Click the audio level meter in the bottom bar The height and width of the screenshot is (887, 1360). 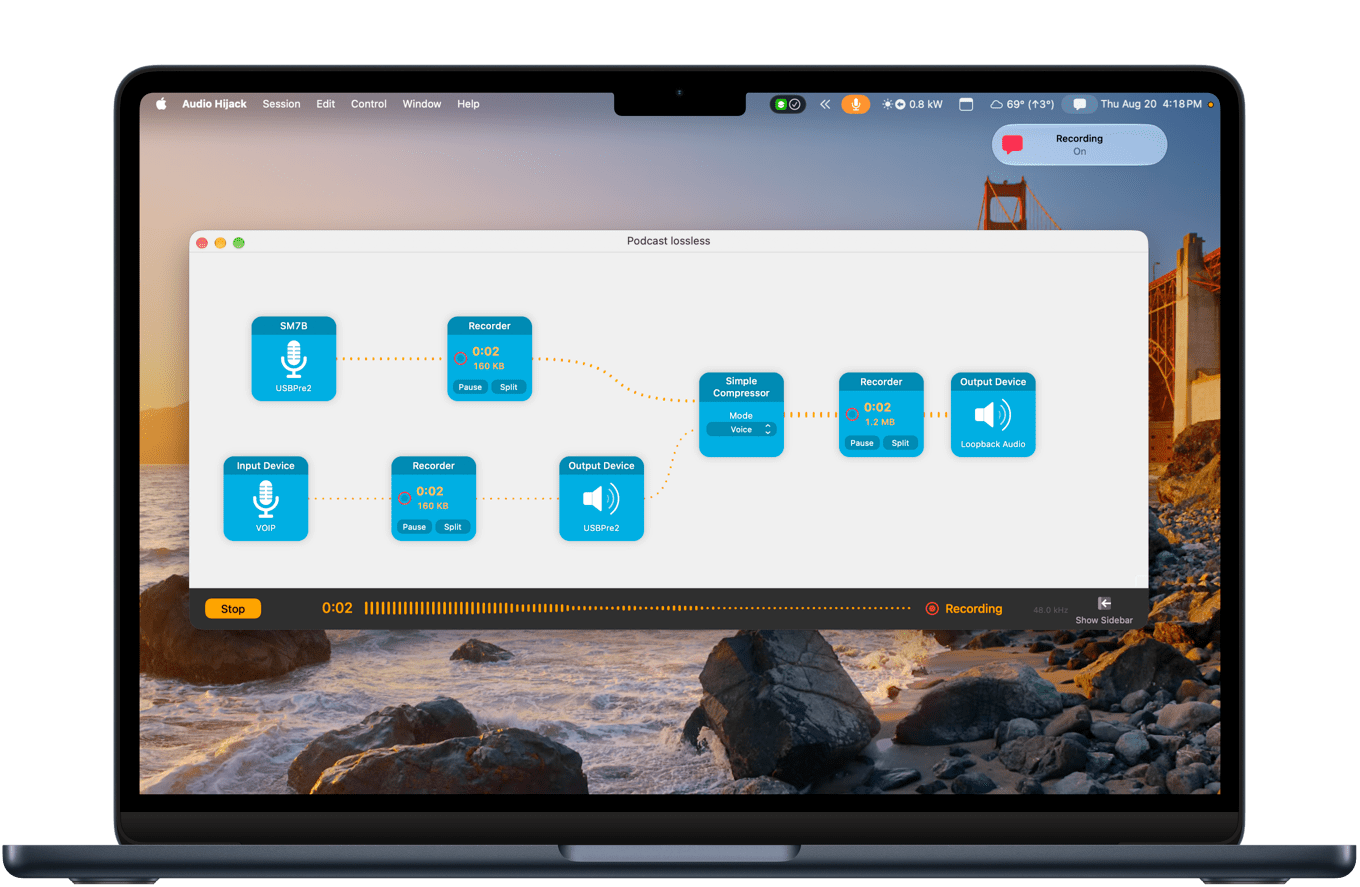(x=637, y=608)
